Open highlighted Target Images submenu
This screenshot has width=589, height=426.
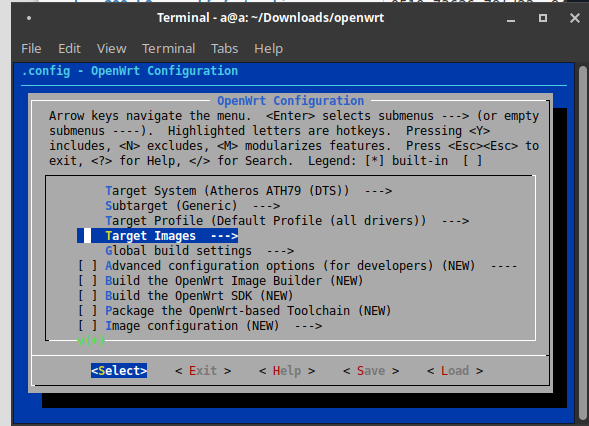pos(157,236)
